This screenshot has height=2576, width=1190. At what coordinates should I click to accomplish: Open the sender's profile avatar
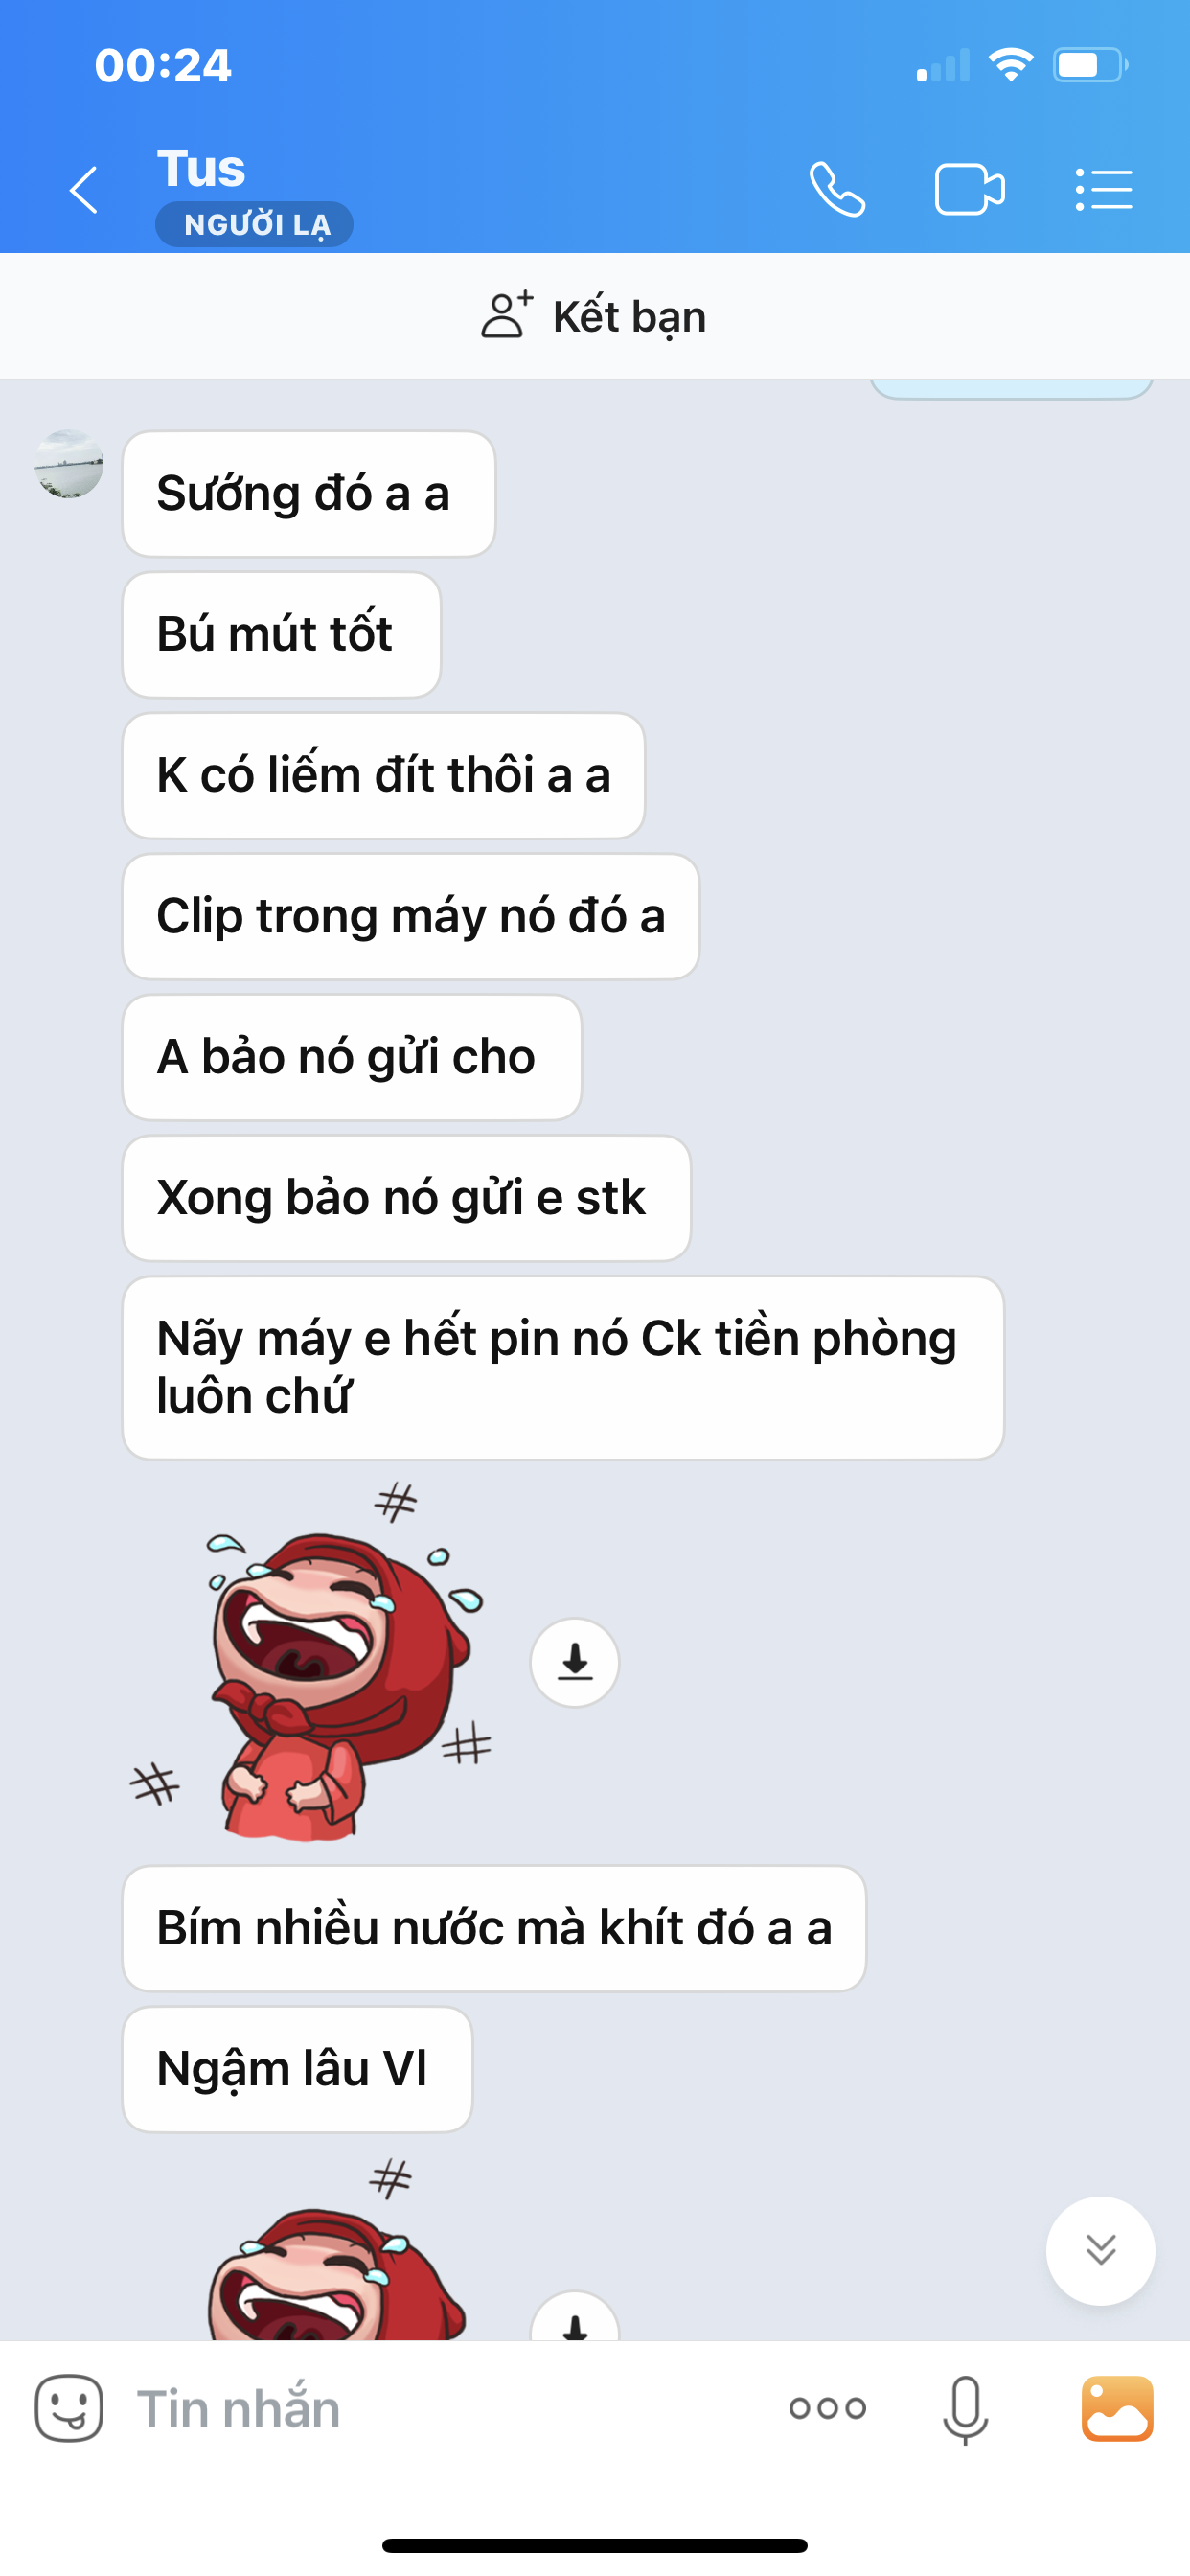click(x=69, y=464)
